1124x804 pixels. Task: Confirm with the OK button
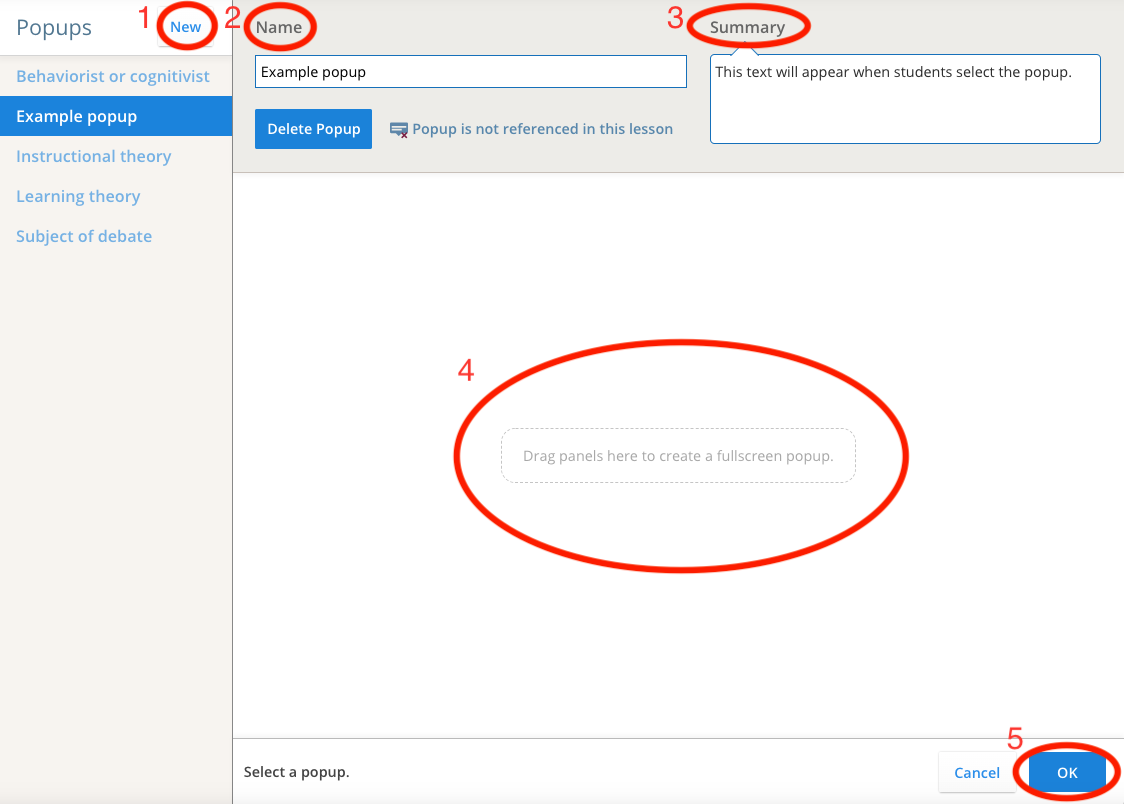(x=1067, y=772)
